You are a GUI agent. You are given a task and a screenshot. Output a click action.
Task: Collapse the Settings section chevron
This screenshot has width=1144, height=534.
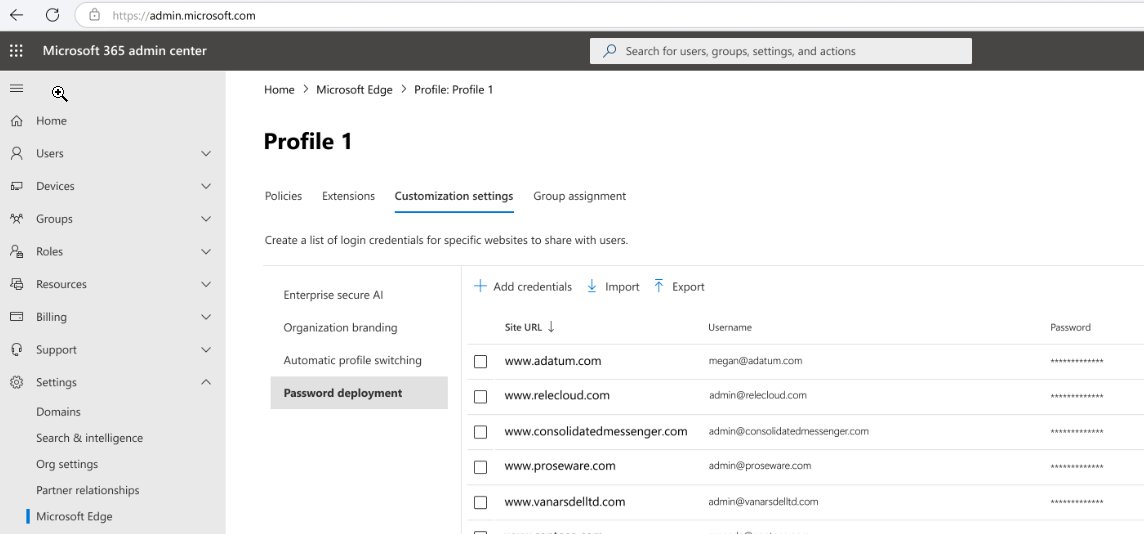click(206, 382)
